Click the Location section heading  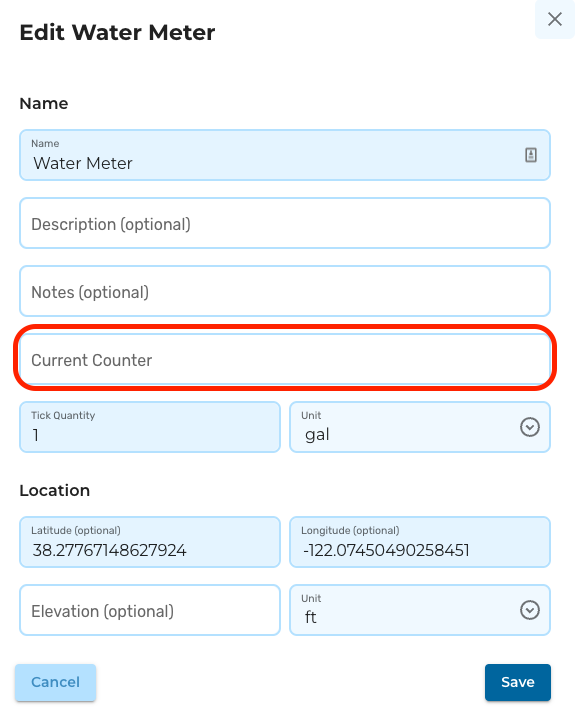[x=55, y=491]
